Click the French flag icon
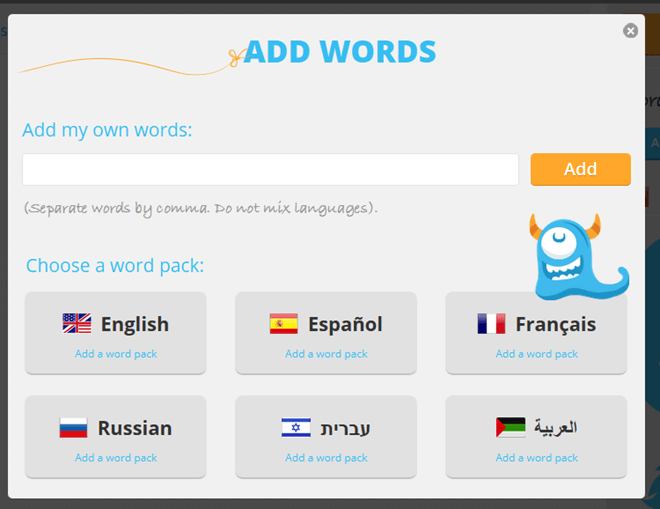Screen dimensions: 660x509 (491, 324)
